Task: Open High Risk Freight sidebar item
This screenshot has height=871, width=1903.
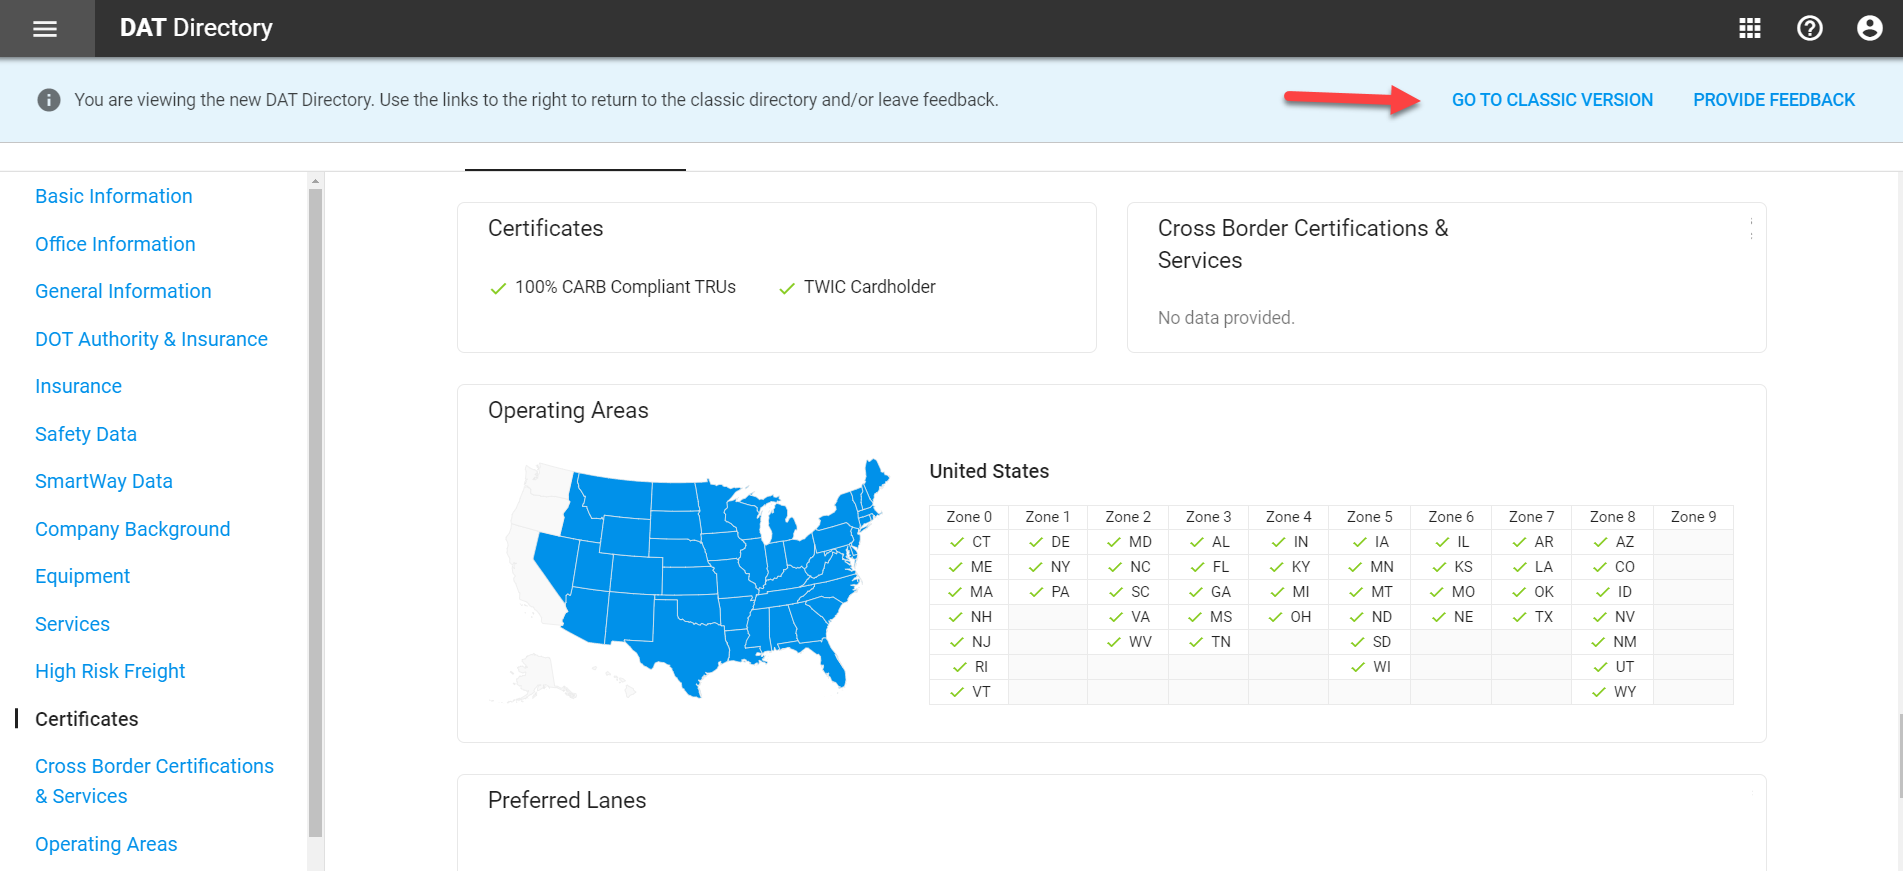Action: pyautogui.click(x=110, y=671)
